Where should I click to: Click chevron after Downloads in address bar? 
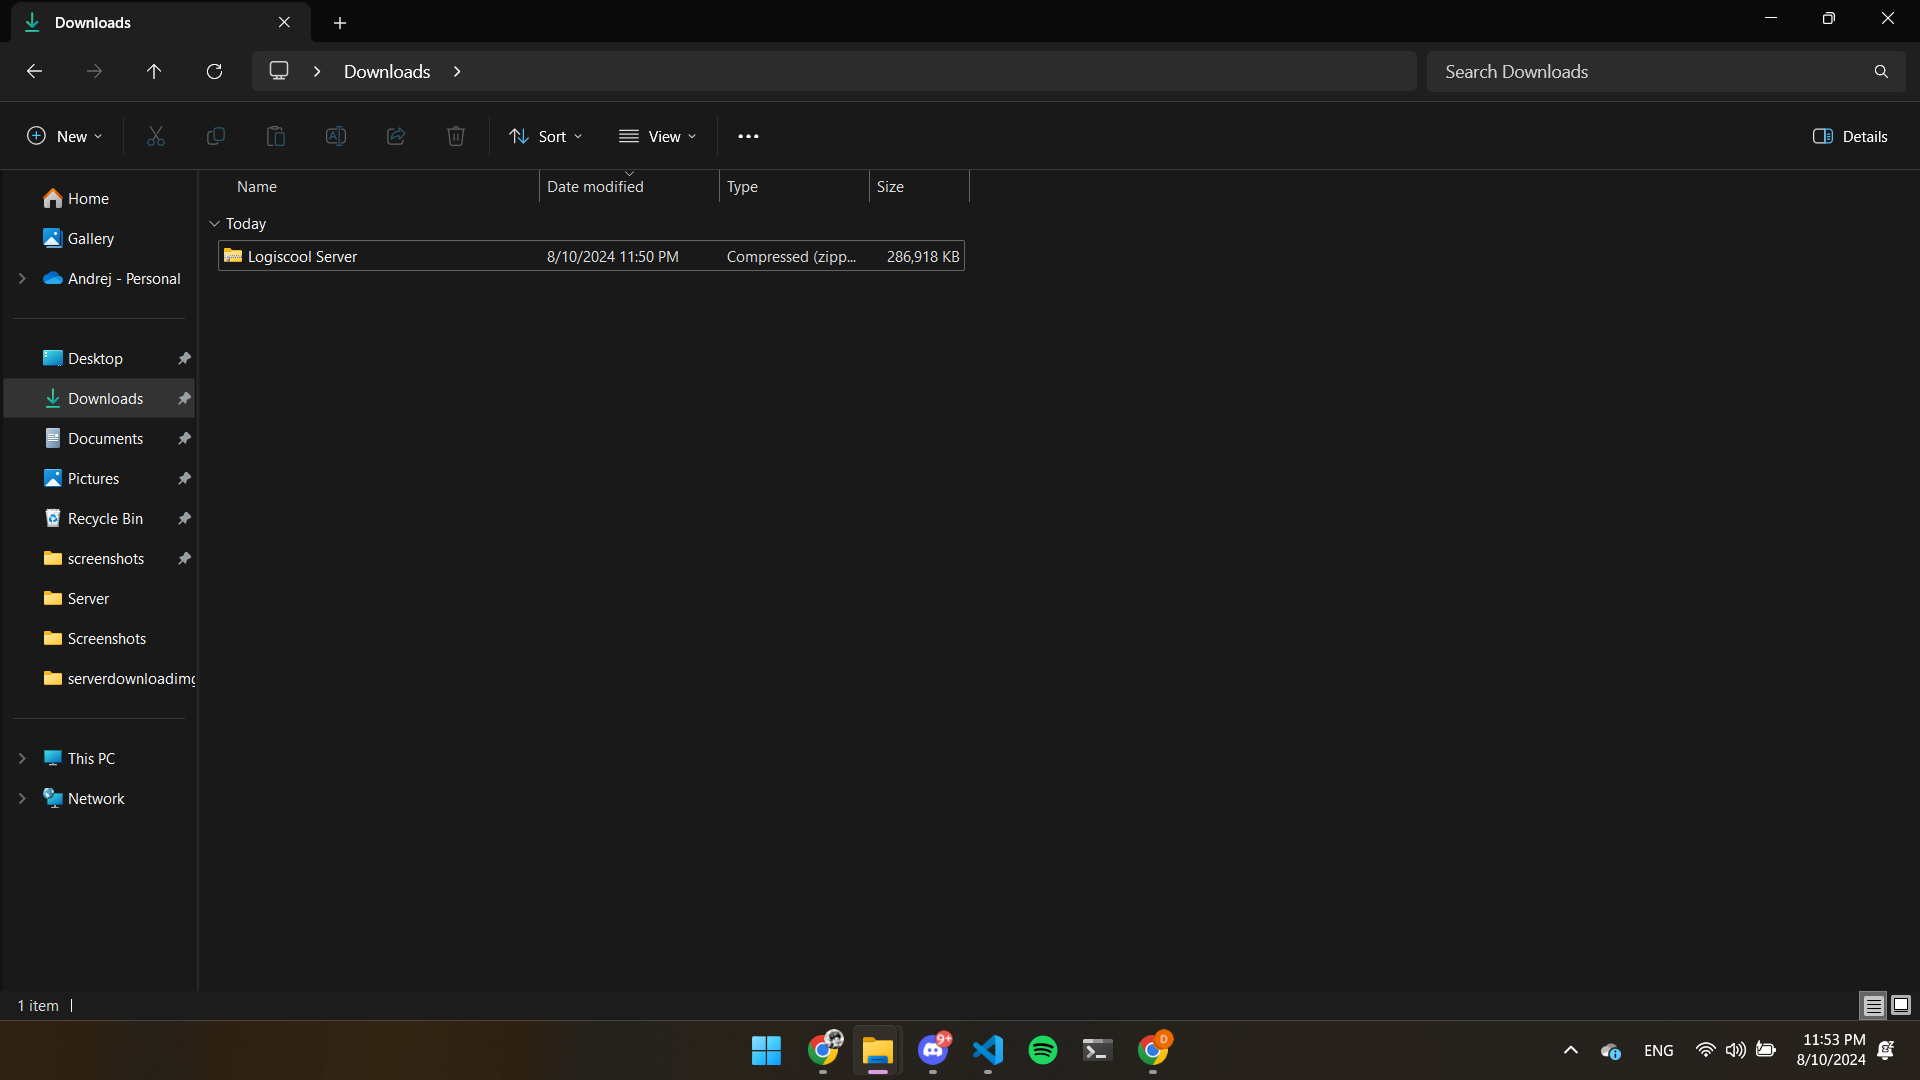(457, 71)
